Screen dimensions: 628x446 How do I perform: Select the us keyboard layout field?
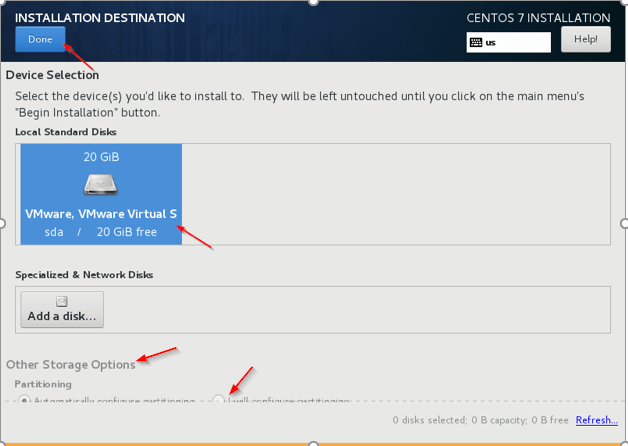click(x=509, y=42)
